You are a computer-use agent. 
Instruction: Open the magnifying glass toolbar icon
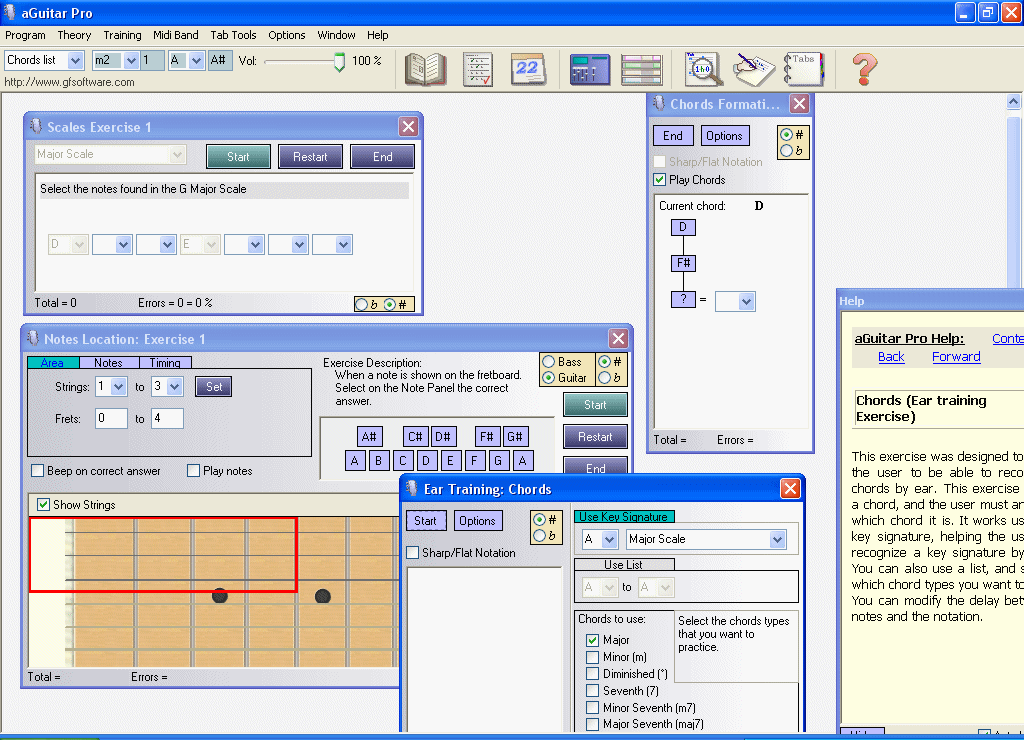point(703,70)
